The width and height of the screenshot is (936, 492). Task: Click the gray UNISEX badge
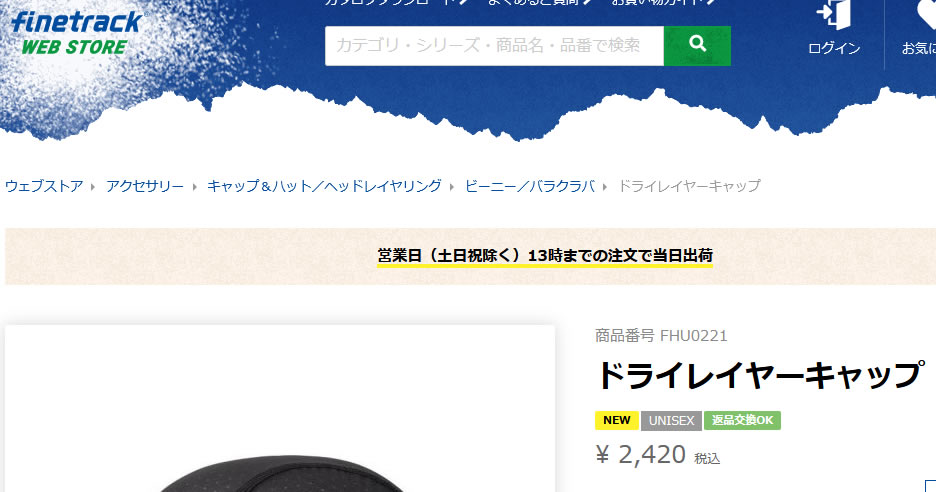tap(672, 420)
